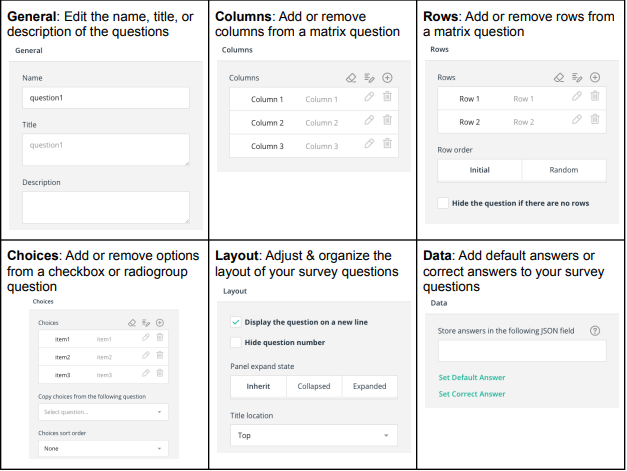Viewport: 627px width, 471px height.
Task: Open fast entry editor for Choices
Action: (146, 323)
